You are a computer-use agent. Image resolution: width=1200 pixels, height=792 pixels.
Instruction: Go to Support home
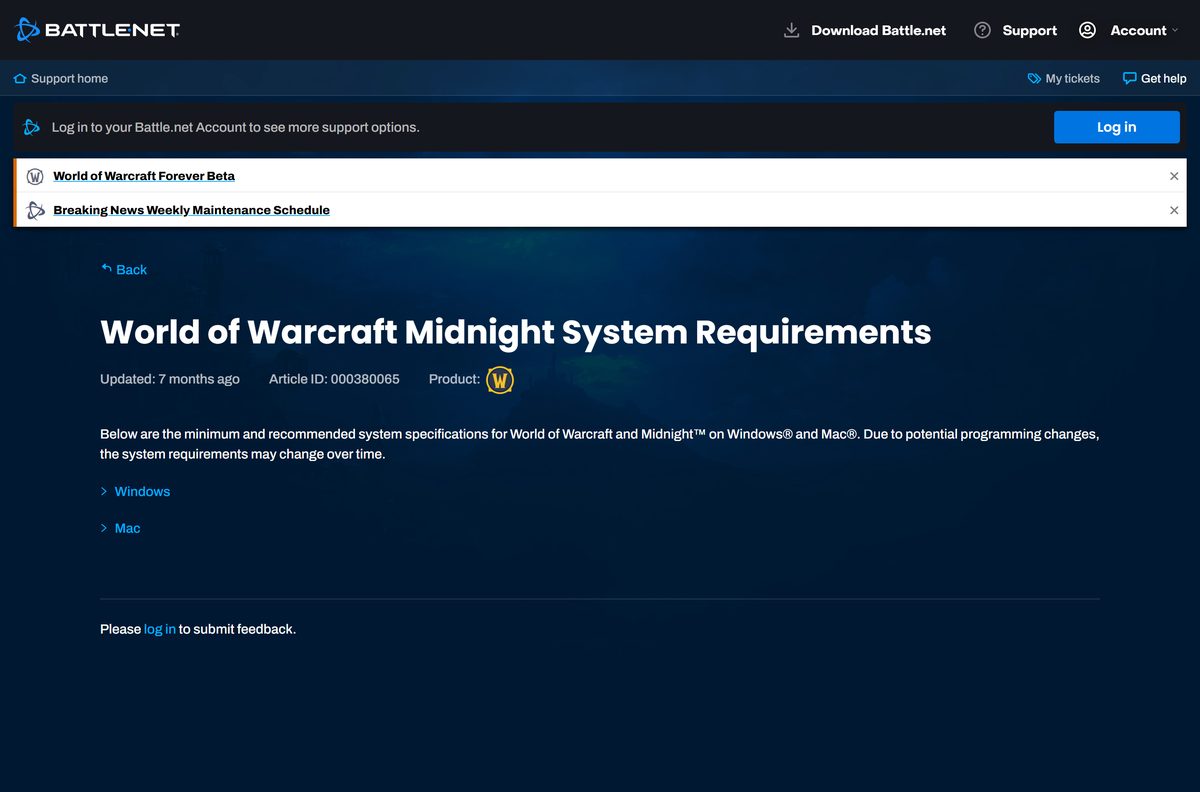69,78
